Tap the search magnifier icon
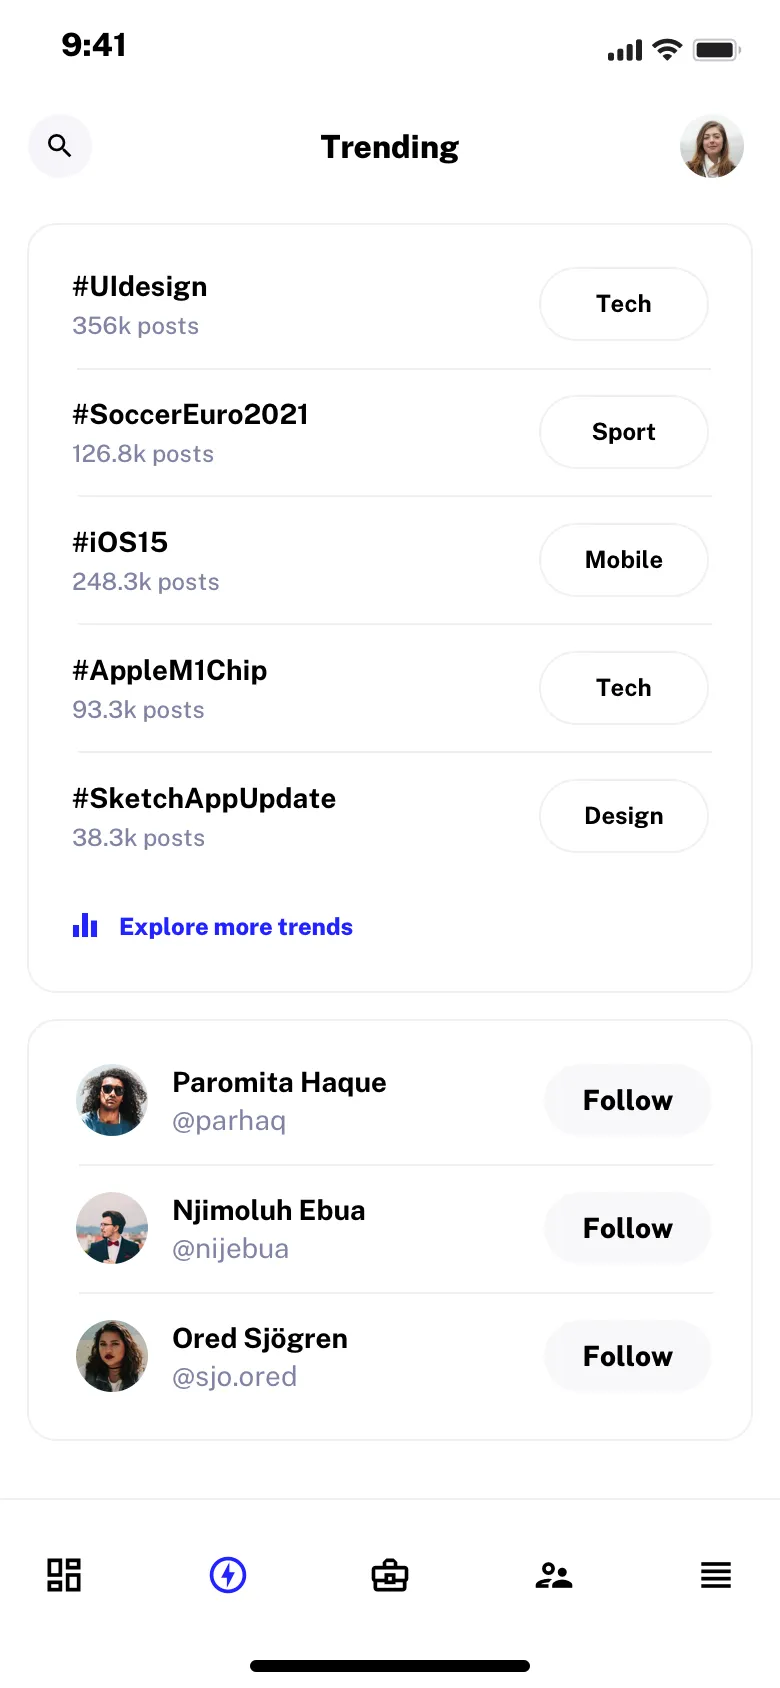The width and height of the screenshot is (780, 1688). (60, 146)
